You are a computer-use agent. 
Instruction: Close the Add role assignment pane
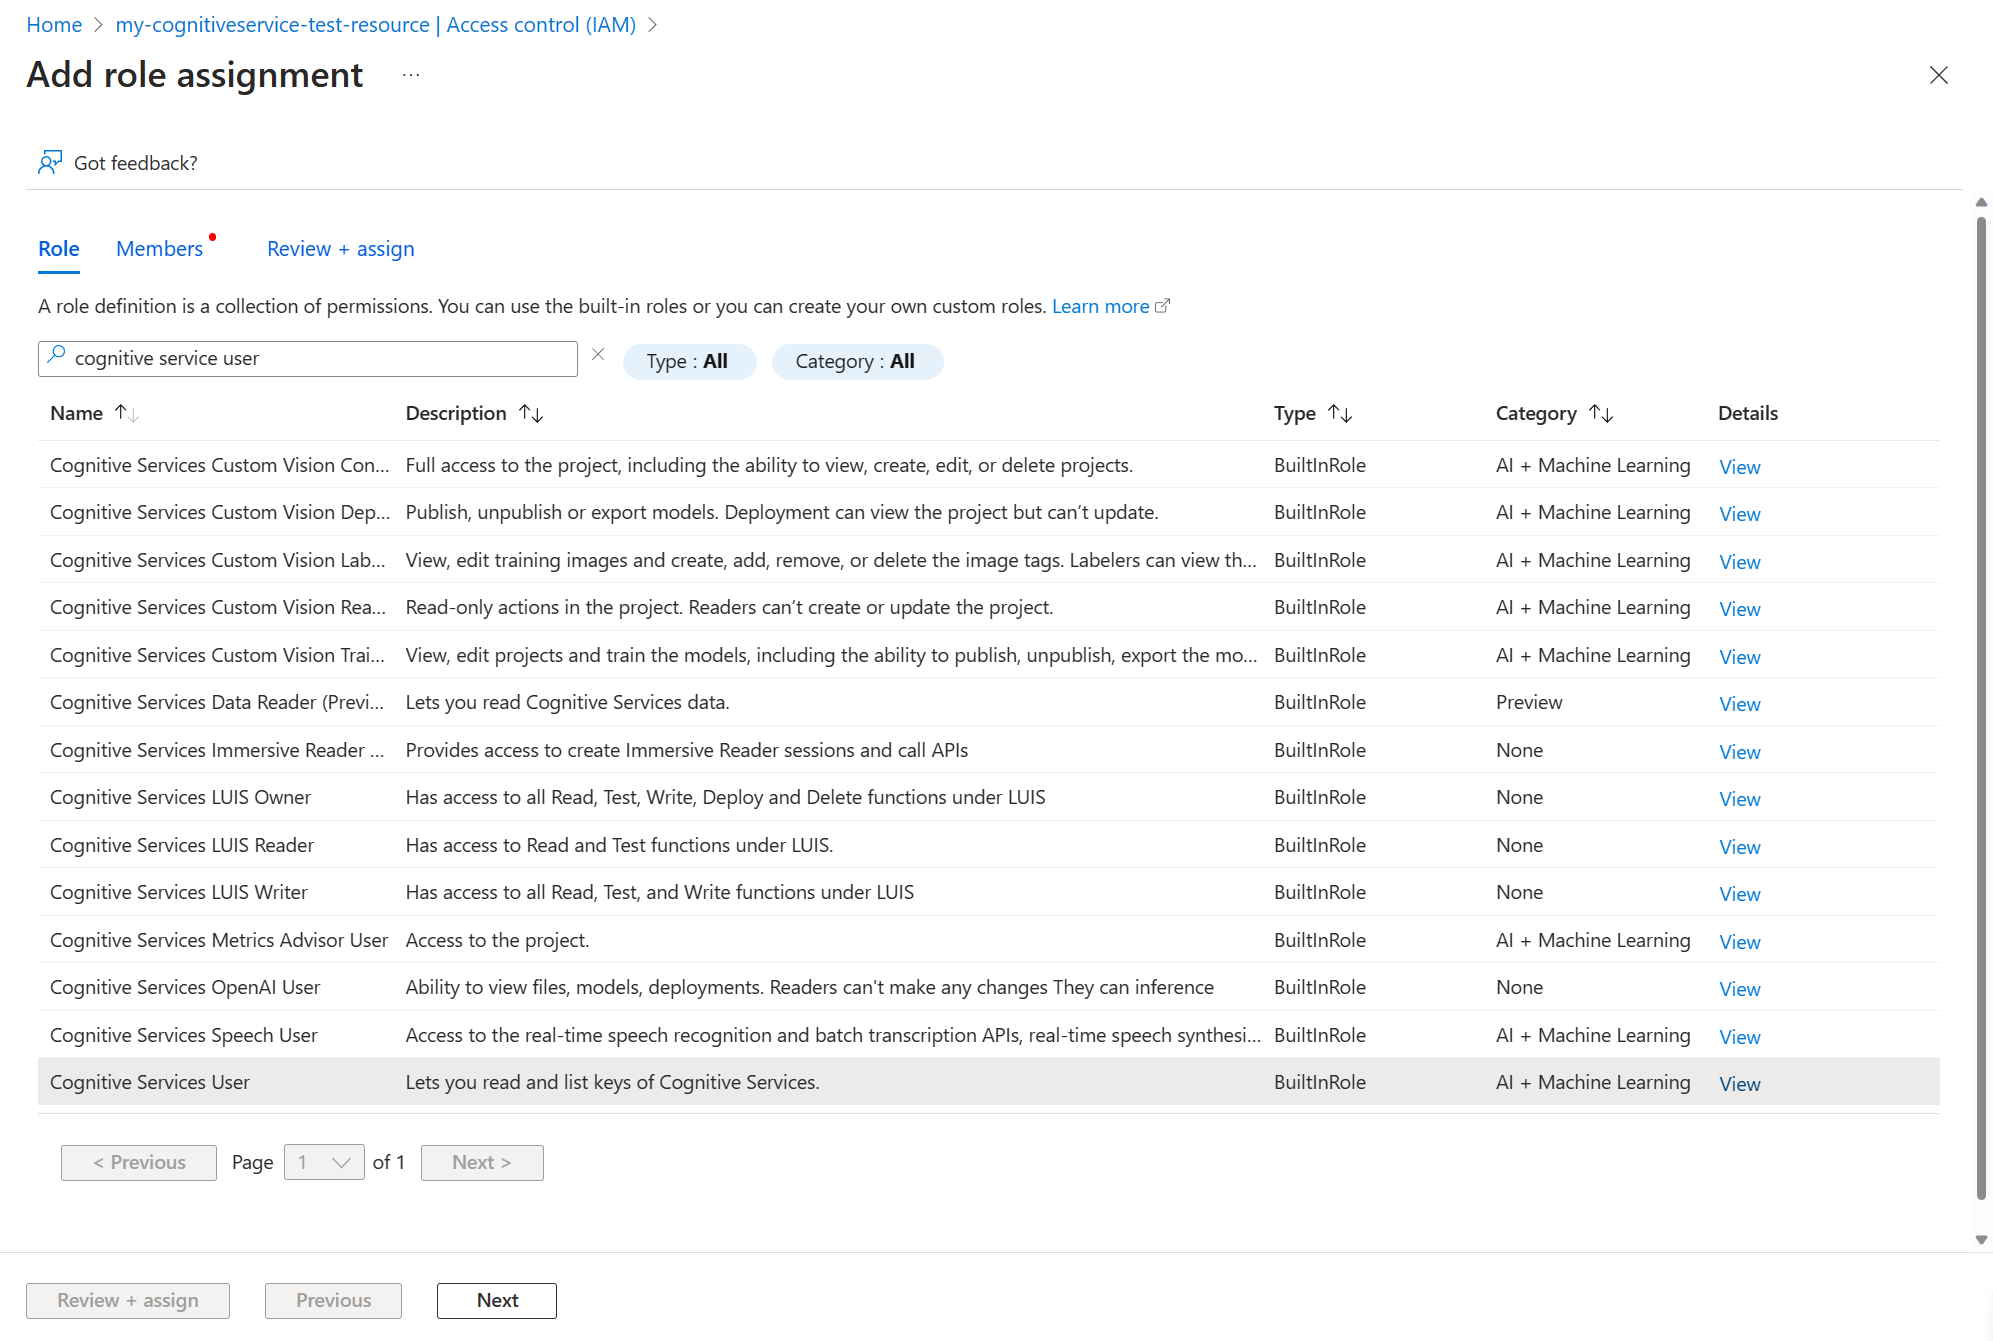[1938, 75]
